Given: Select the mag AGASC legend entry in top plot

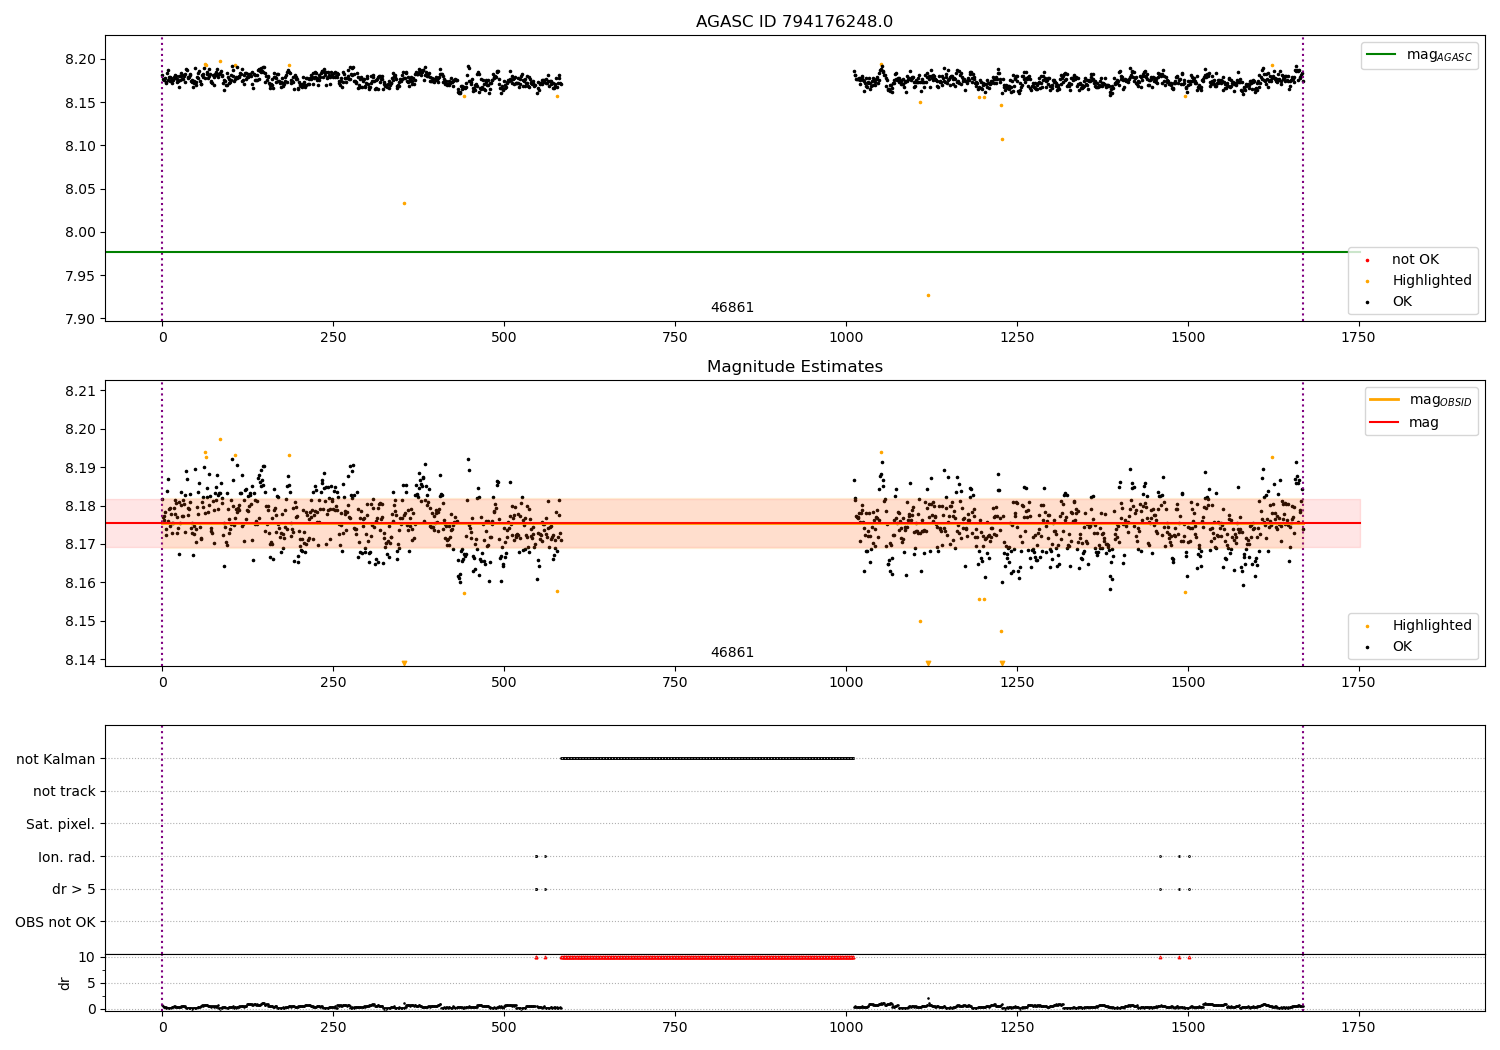Looking at the screenshot, I should tap(1420, 55).
